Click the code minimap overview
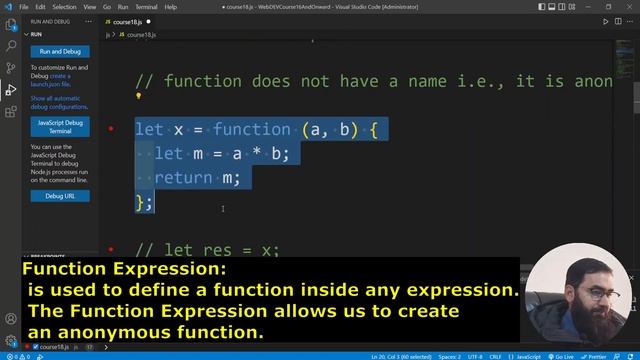 (624, 59)
